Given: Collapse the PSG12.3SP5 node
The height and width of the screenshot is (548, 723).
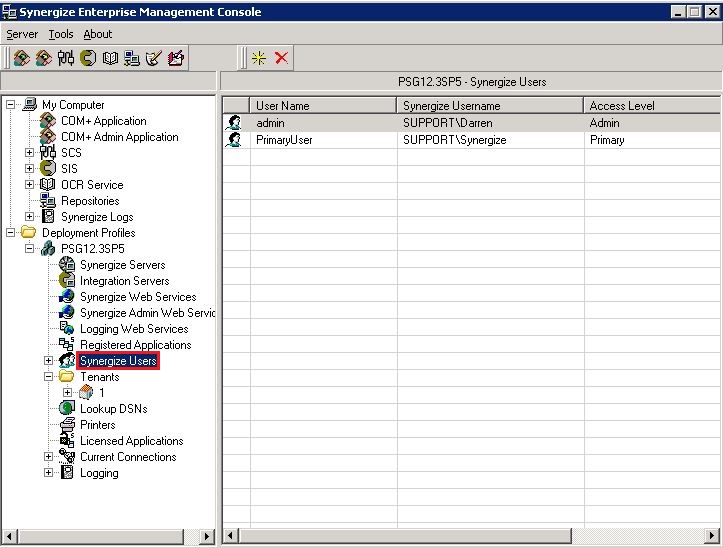Looking at the screenshot, I should (30, 249).
